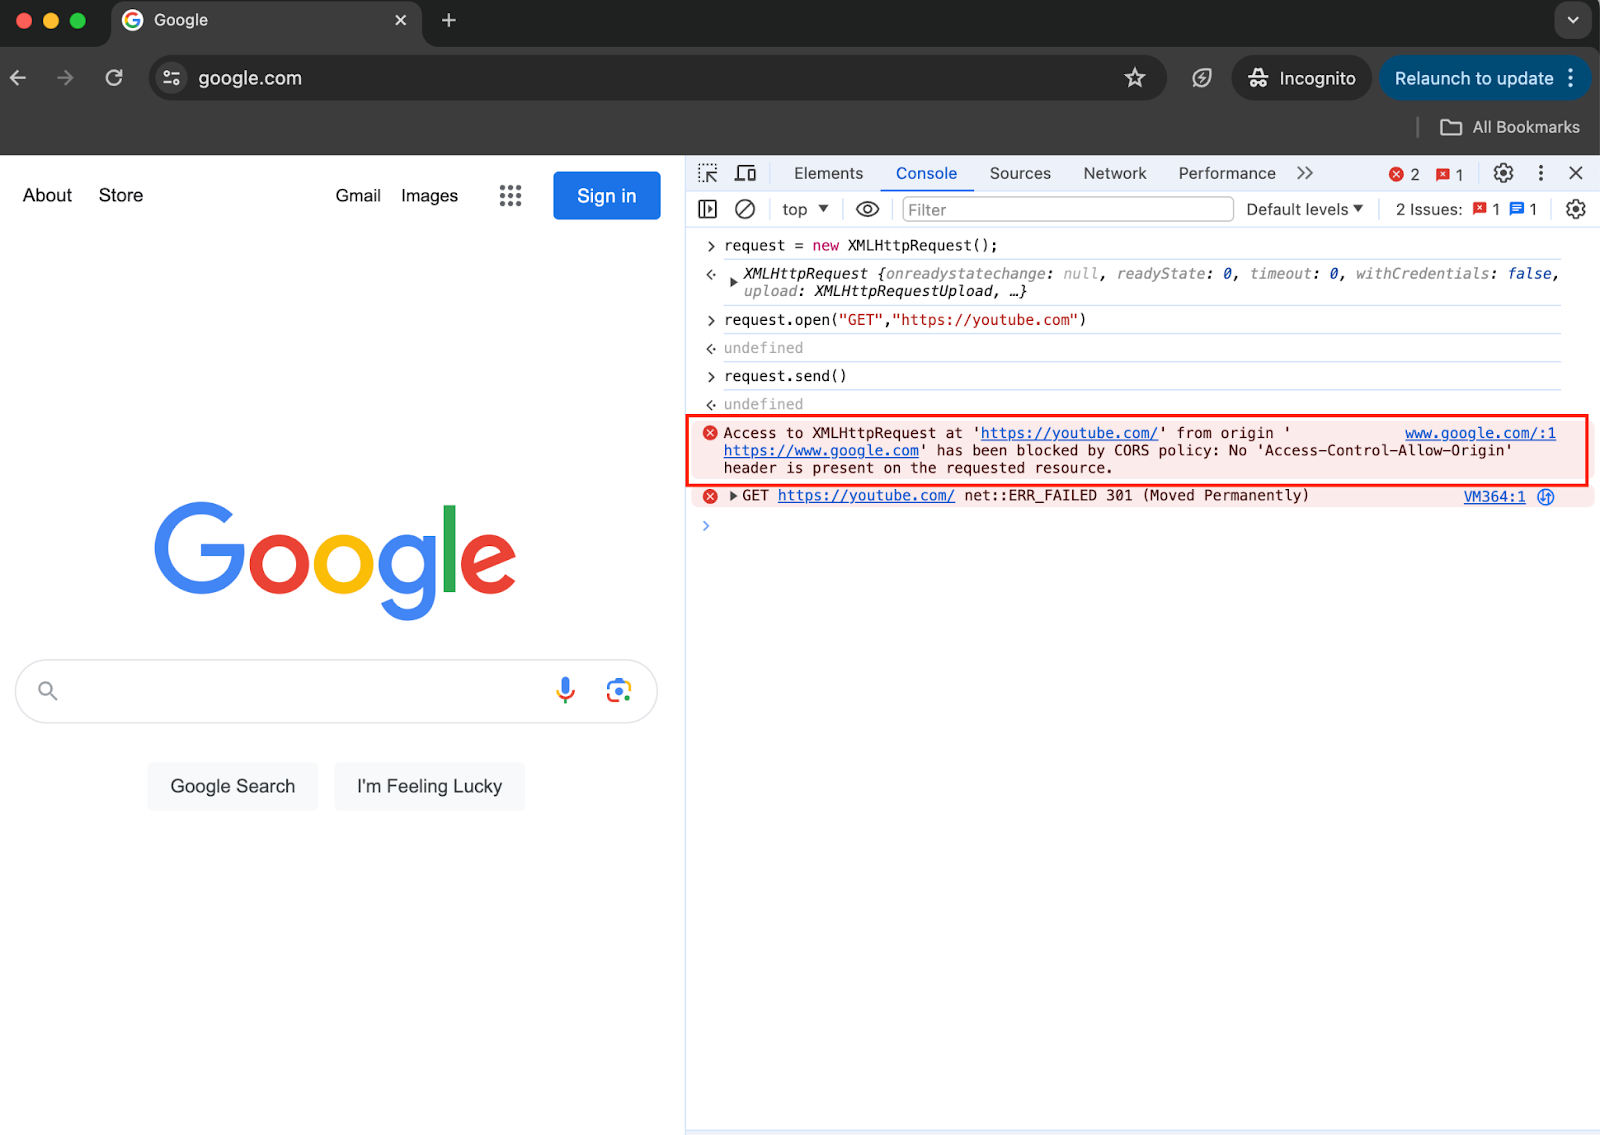
Task: Open the console sidebar
Action: 708,209
